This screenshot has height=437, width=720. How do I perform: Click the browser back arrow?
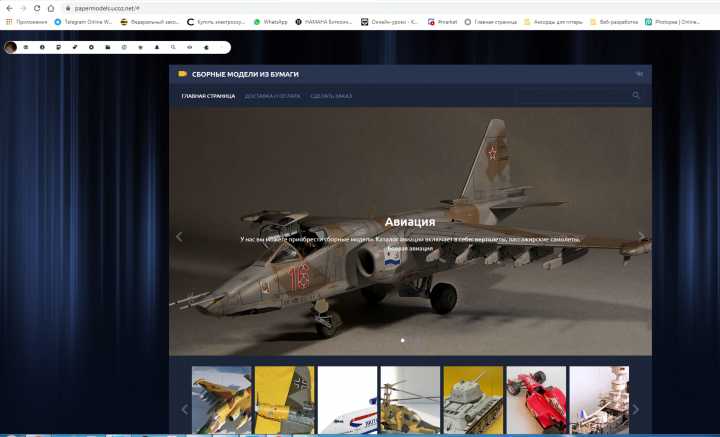point(9,8)
